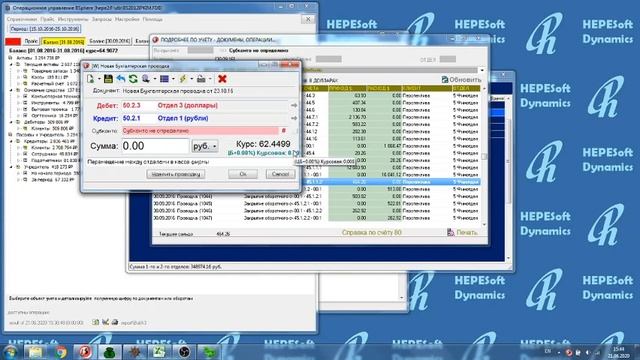
Task: Click the blue undo arrow icon
Action: coord(121,79)
